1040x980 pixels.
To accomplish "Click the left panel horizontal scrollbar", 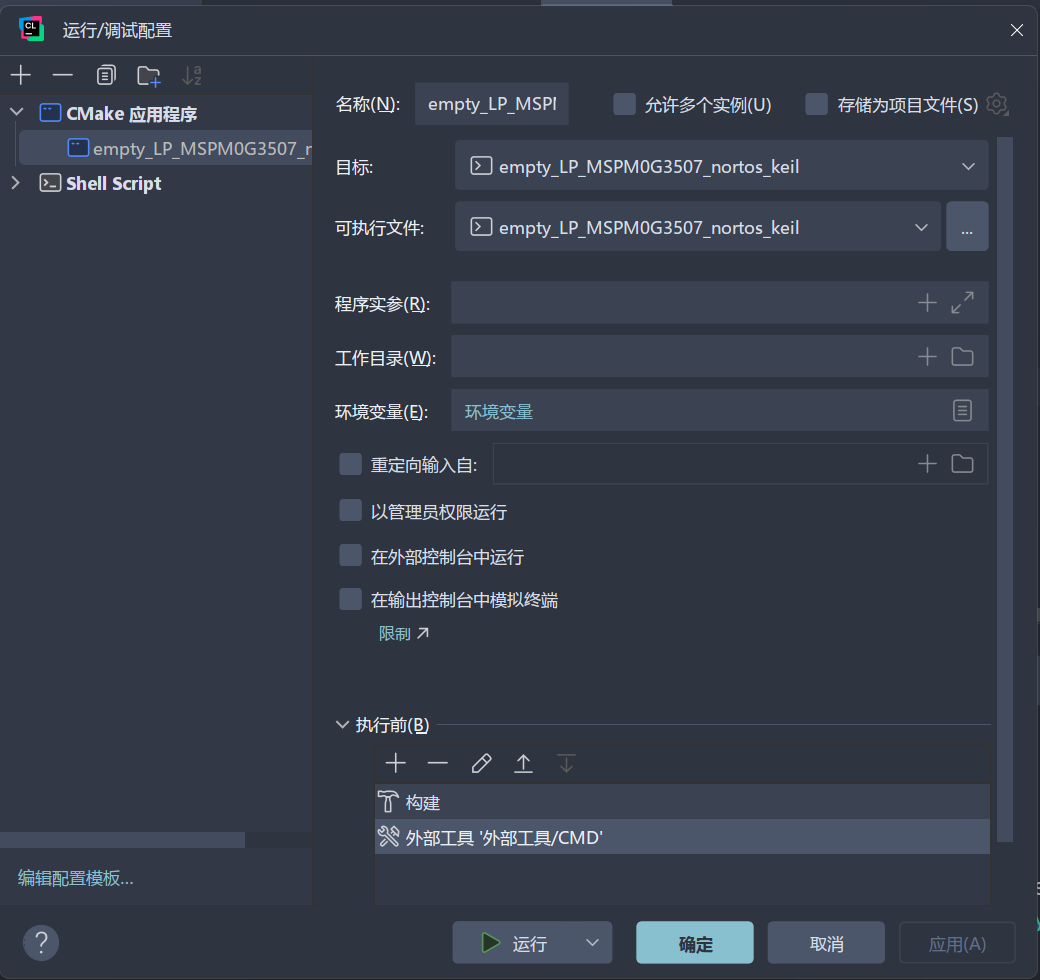I will coord(122,839).
